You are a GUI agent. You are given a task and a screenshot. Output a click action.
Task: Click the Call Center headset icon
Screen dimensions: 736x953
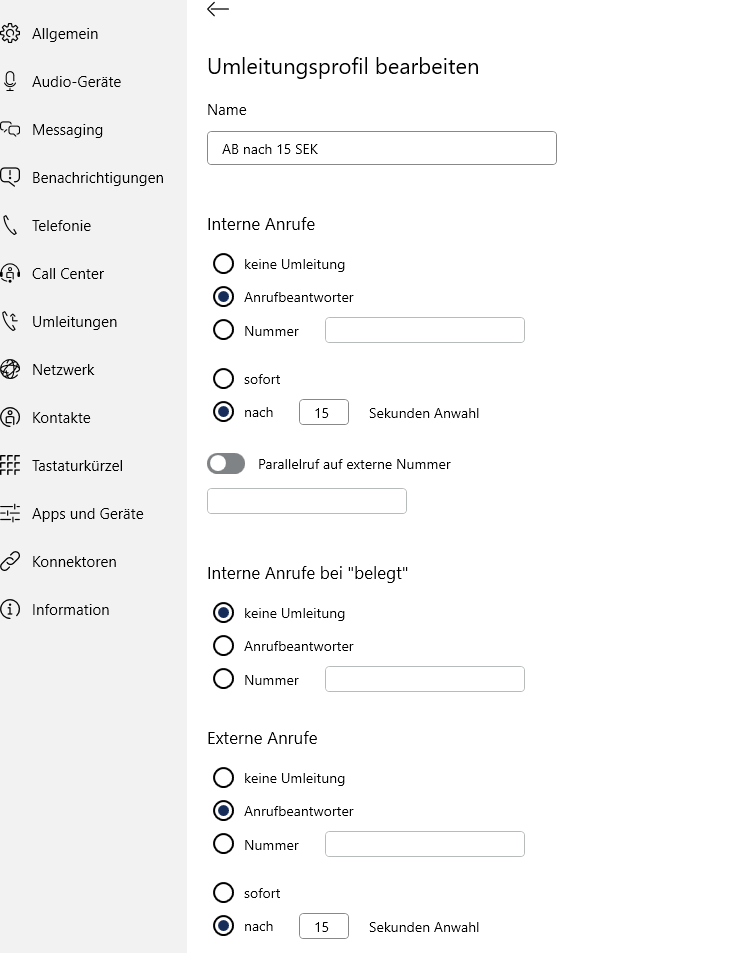(10, 274)
